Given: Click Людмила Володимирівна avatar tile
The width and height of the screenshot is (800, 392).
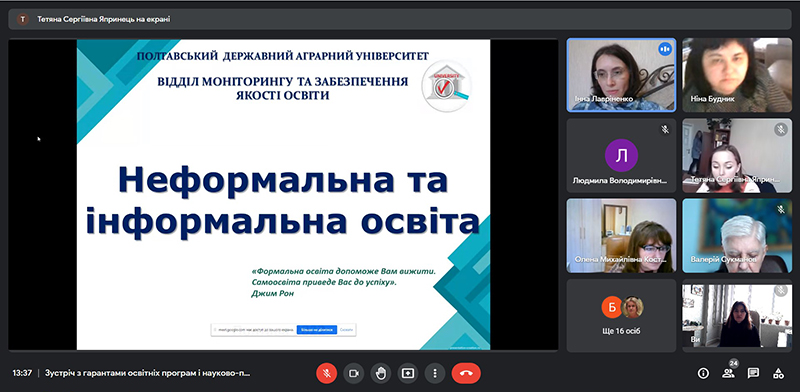Looking at the screenshot, I should click(621, 155).
